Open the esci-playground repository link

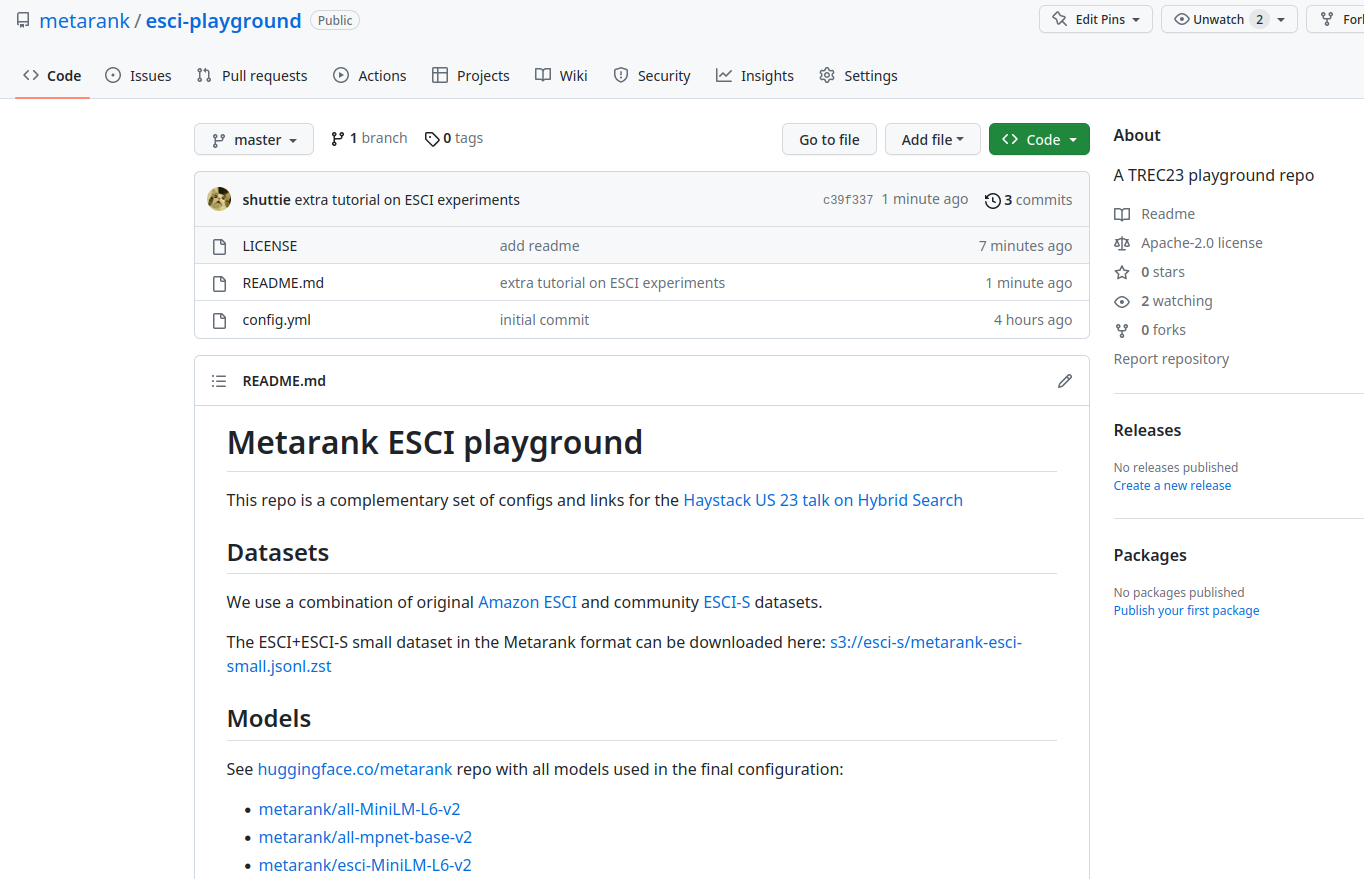point(224,20)
